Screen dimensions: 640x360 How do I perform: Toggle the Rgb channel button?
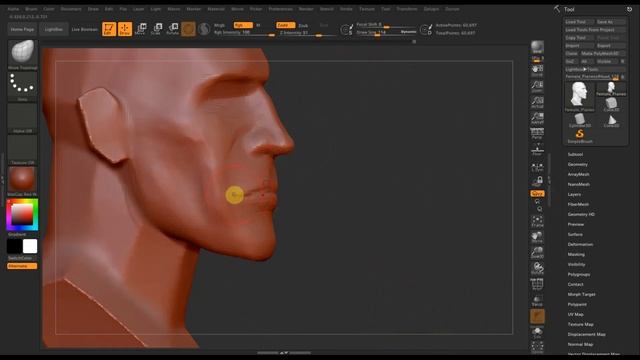pyautogui.click(x=243, y=25)
